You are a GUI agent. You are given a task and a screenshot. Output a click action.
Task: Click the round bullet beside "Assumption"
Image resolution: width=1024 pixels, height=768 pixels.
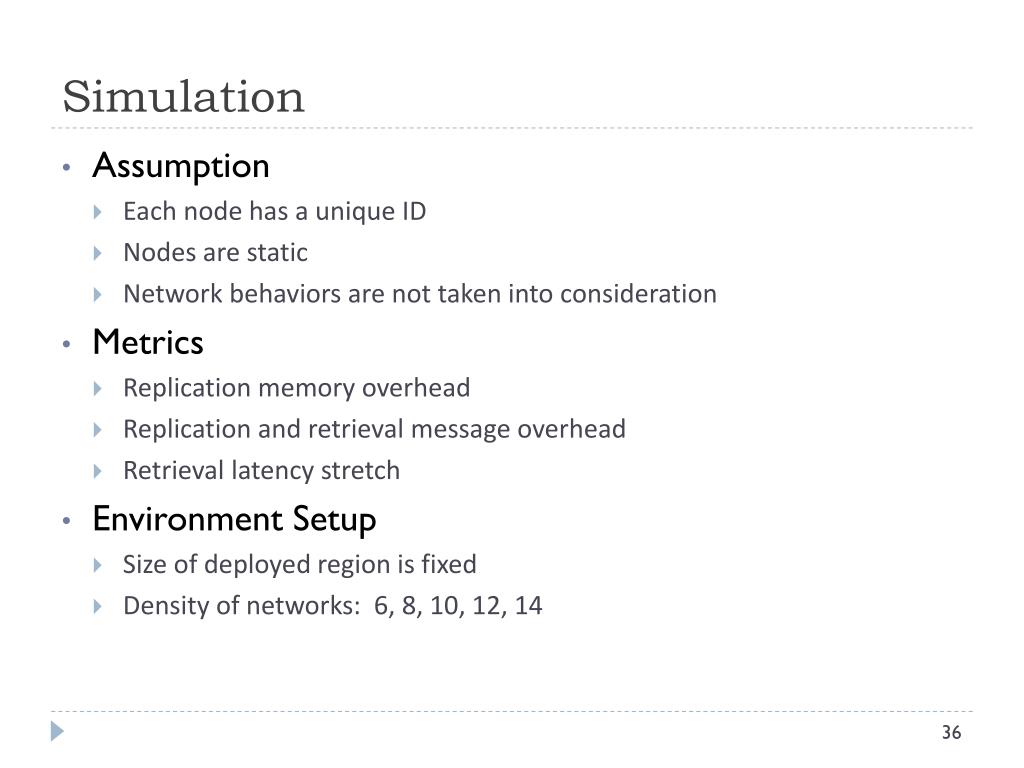point(66,167)
